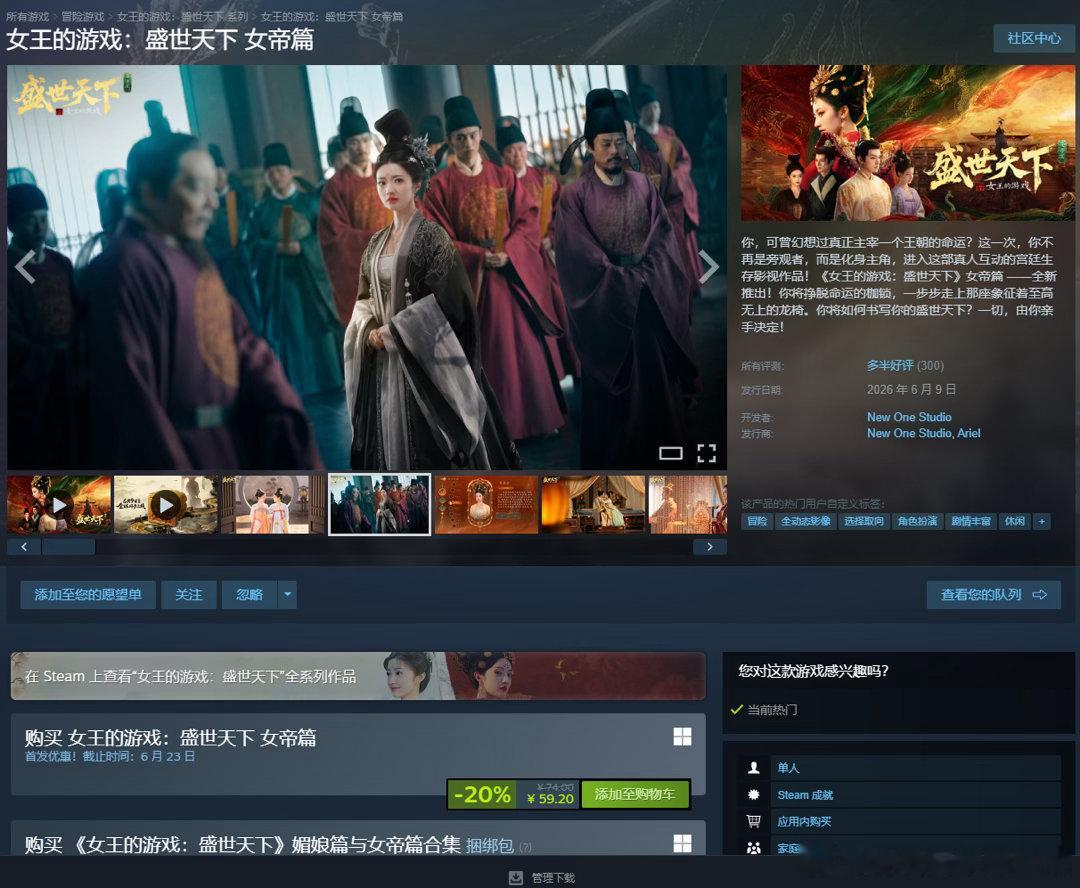Image resolution: width=1080 pixels, height=888 pixels.
Task: Click the family sharing icon
Action: point(754,847)
